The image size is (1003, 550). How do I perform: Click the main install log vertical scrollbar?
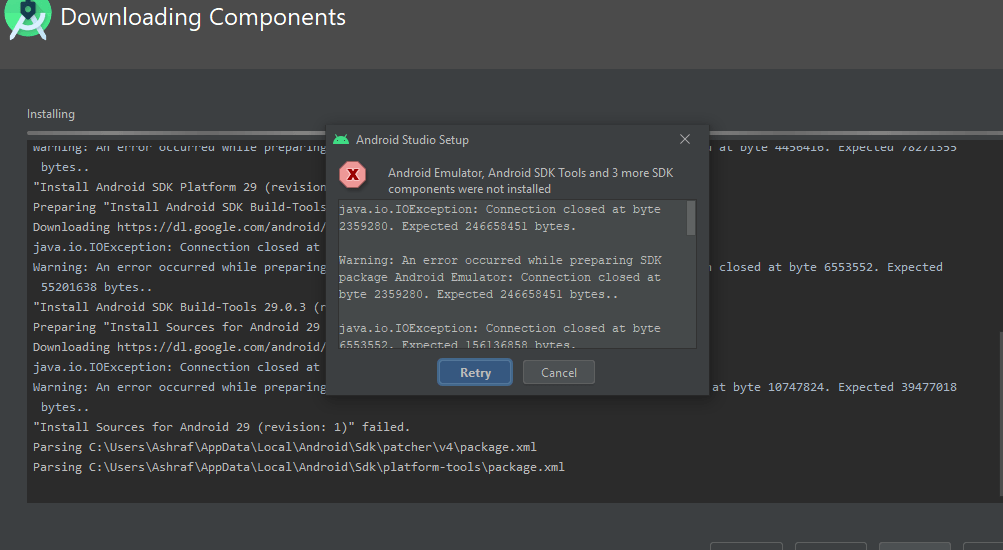click(1000, 413)
